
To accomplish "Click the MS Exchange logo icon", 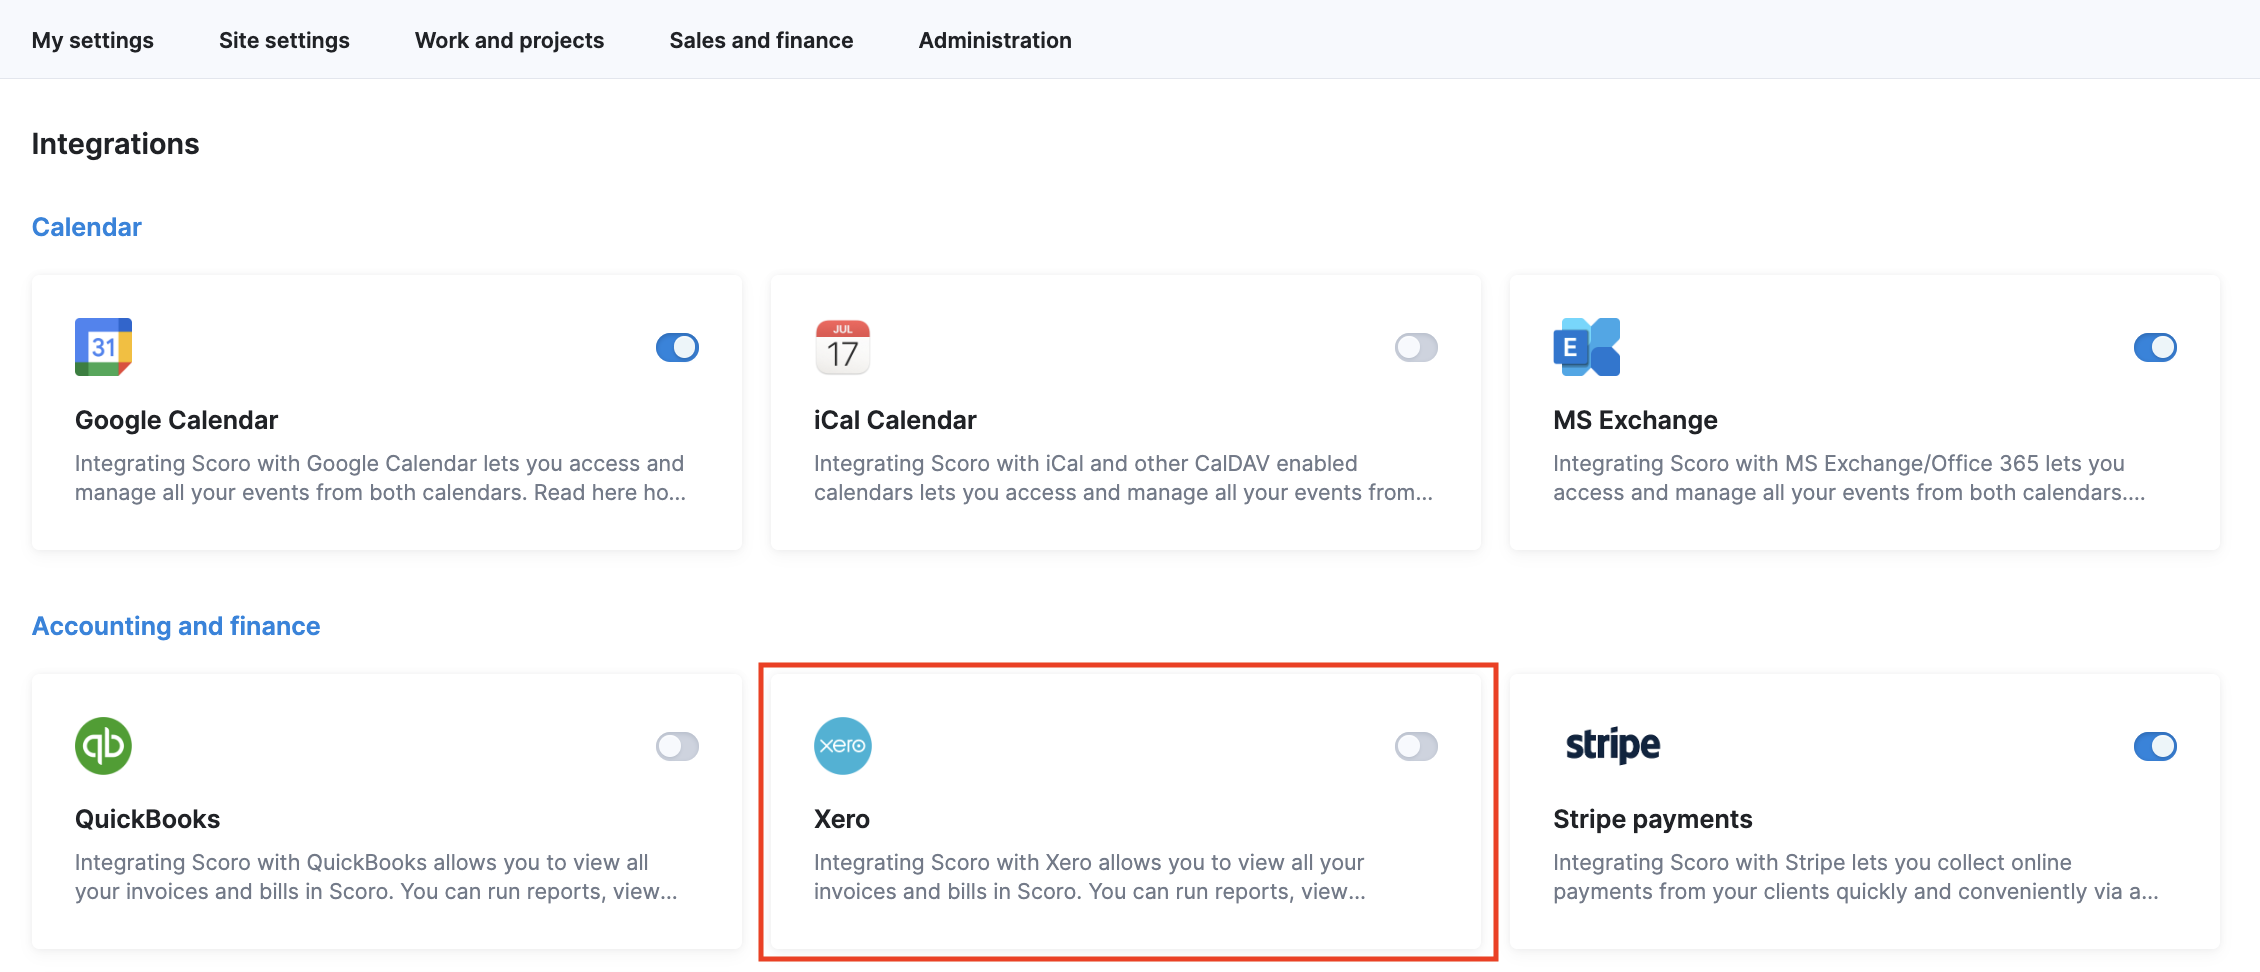I will coord(1586,347).
